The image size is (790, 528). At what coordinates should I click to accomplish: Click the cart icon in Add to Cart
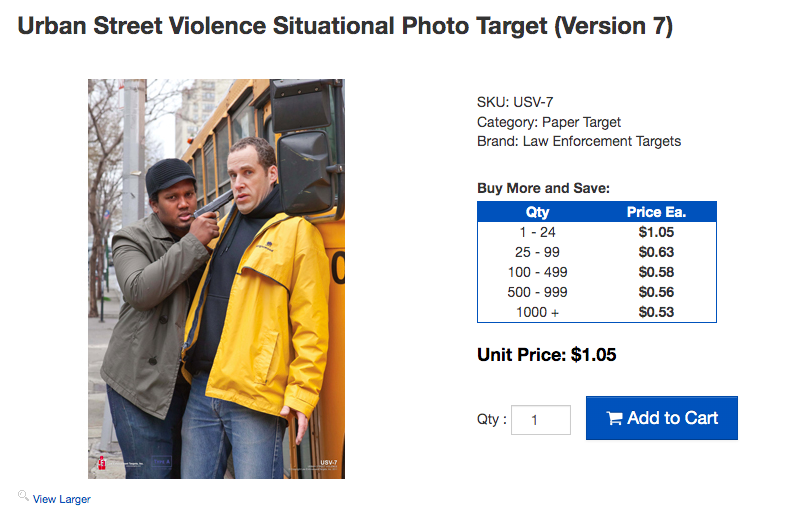614,418
